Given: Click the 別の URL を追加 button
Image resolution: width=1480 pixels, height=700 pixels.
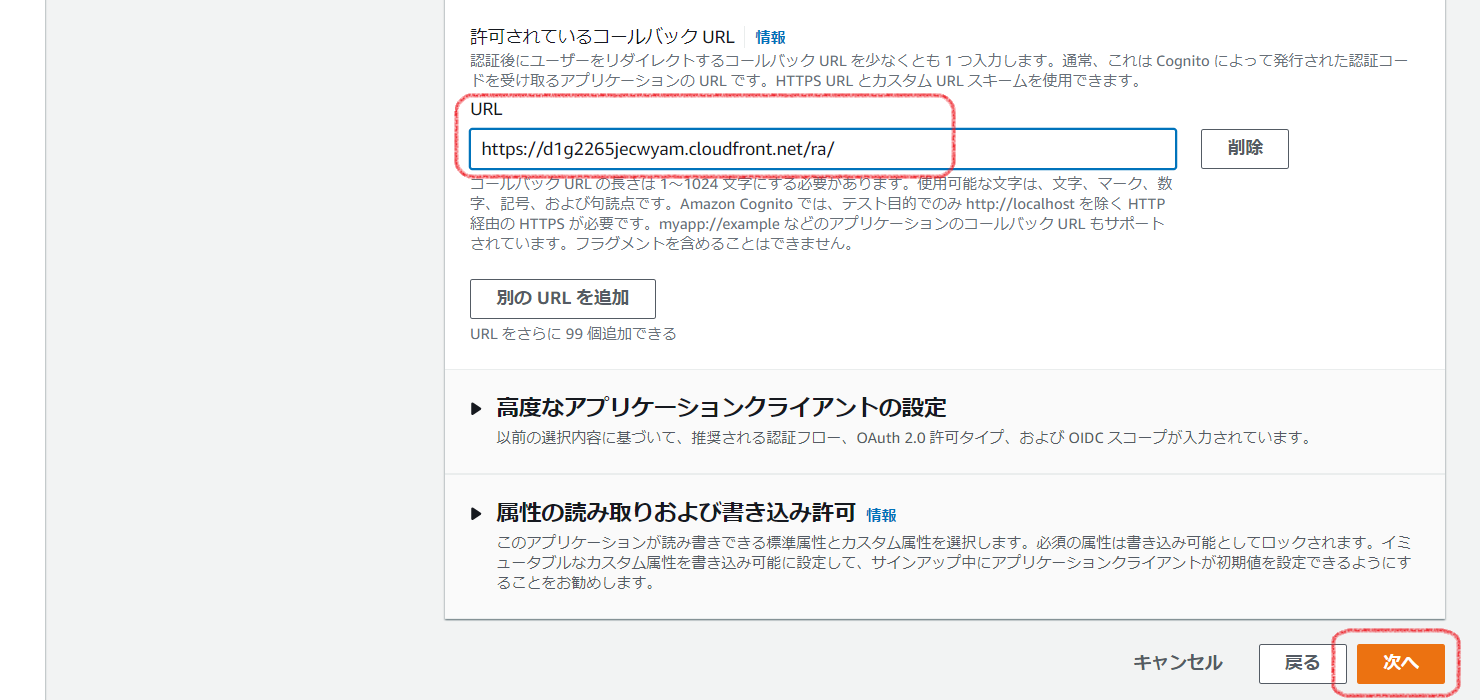Looking at the screenshot, I should (x=562, y=298).
